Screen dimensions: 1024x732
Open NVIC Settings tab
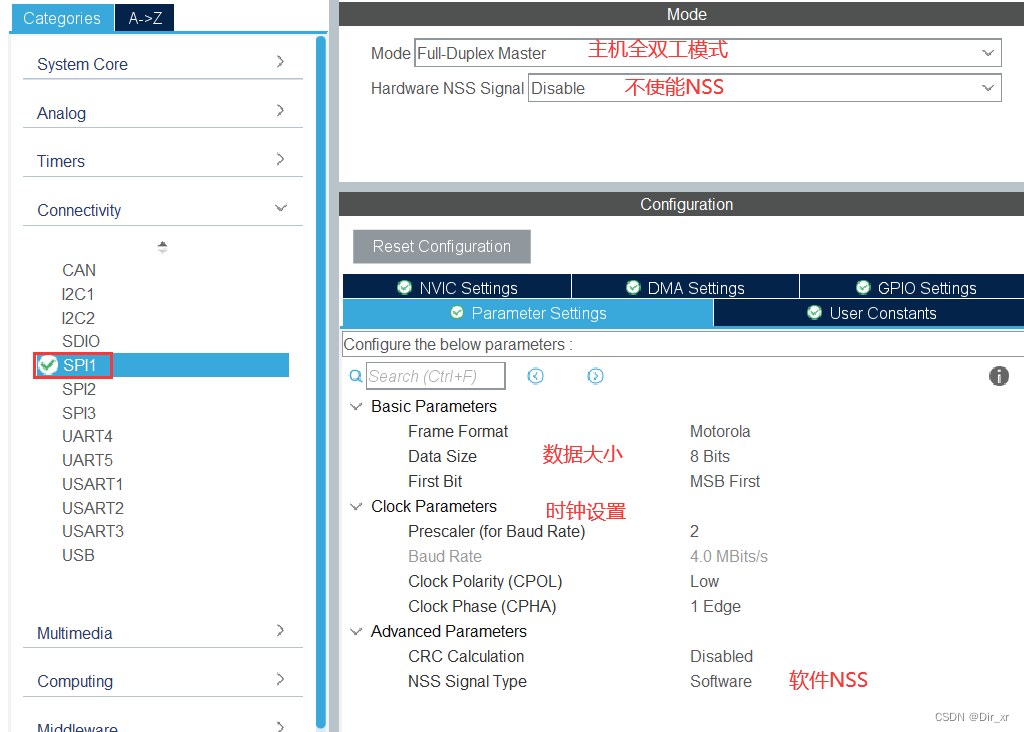[457, 287]
